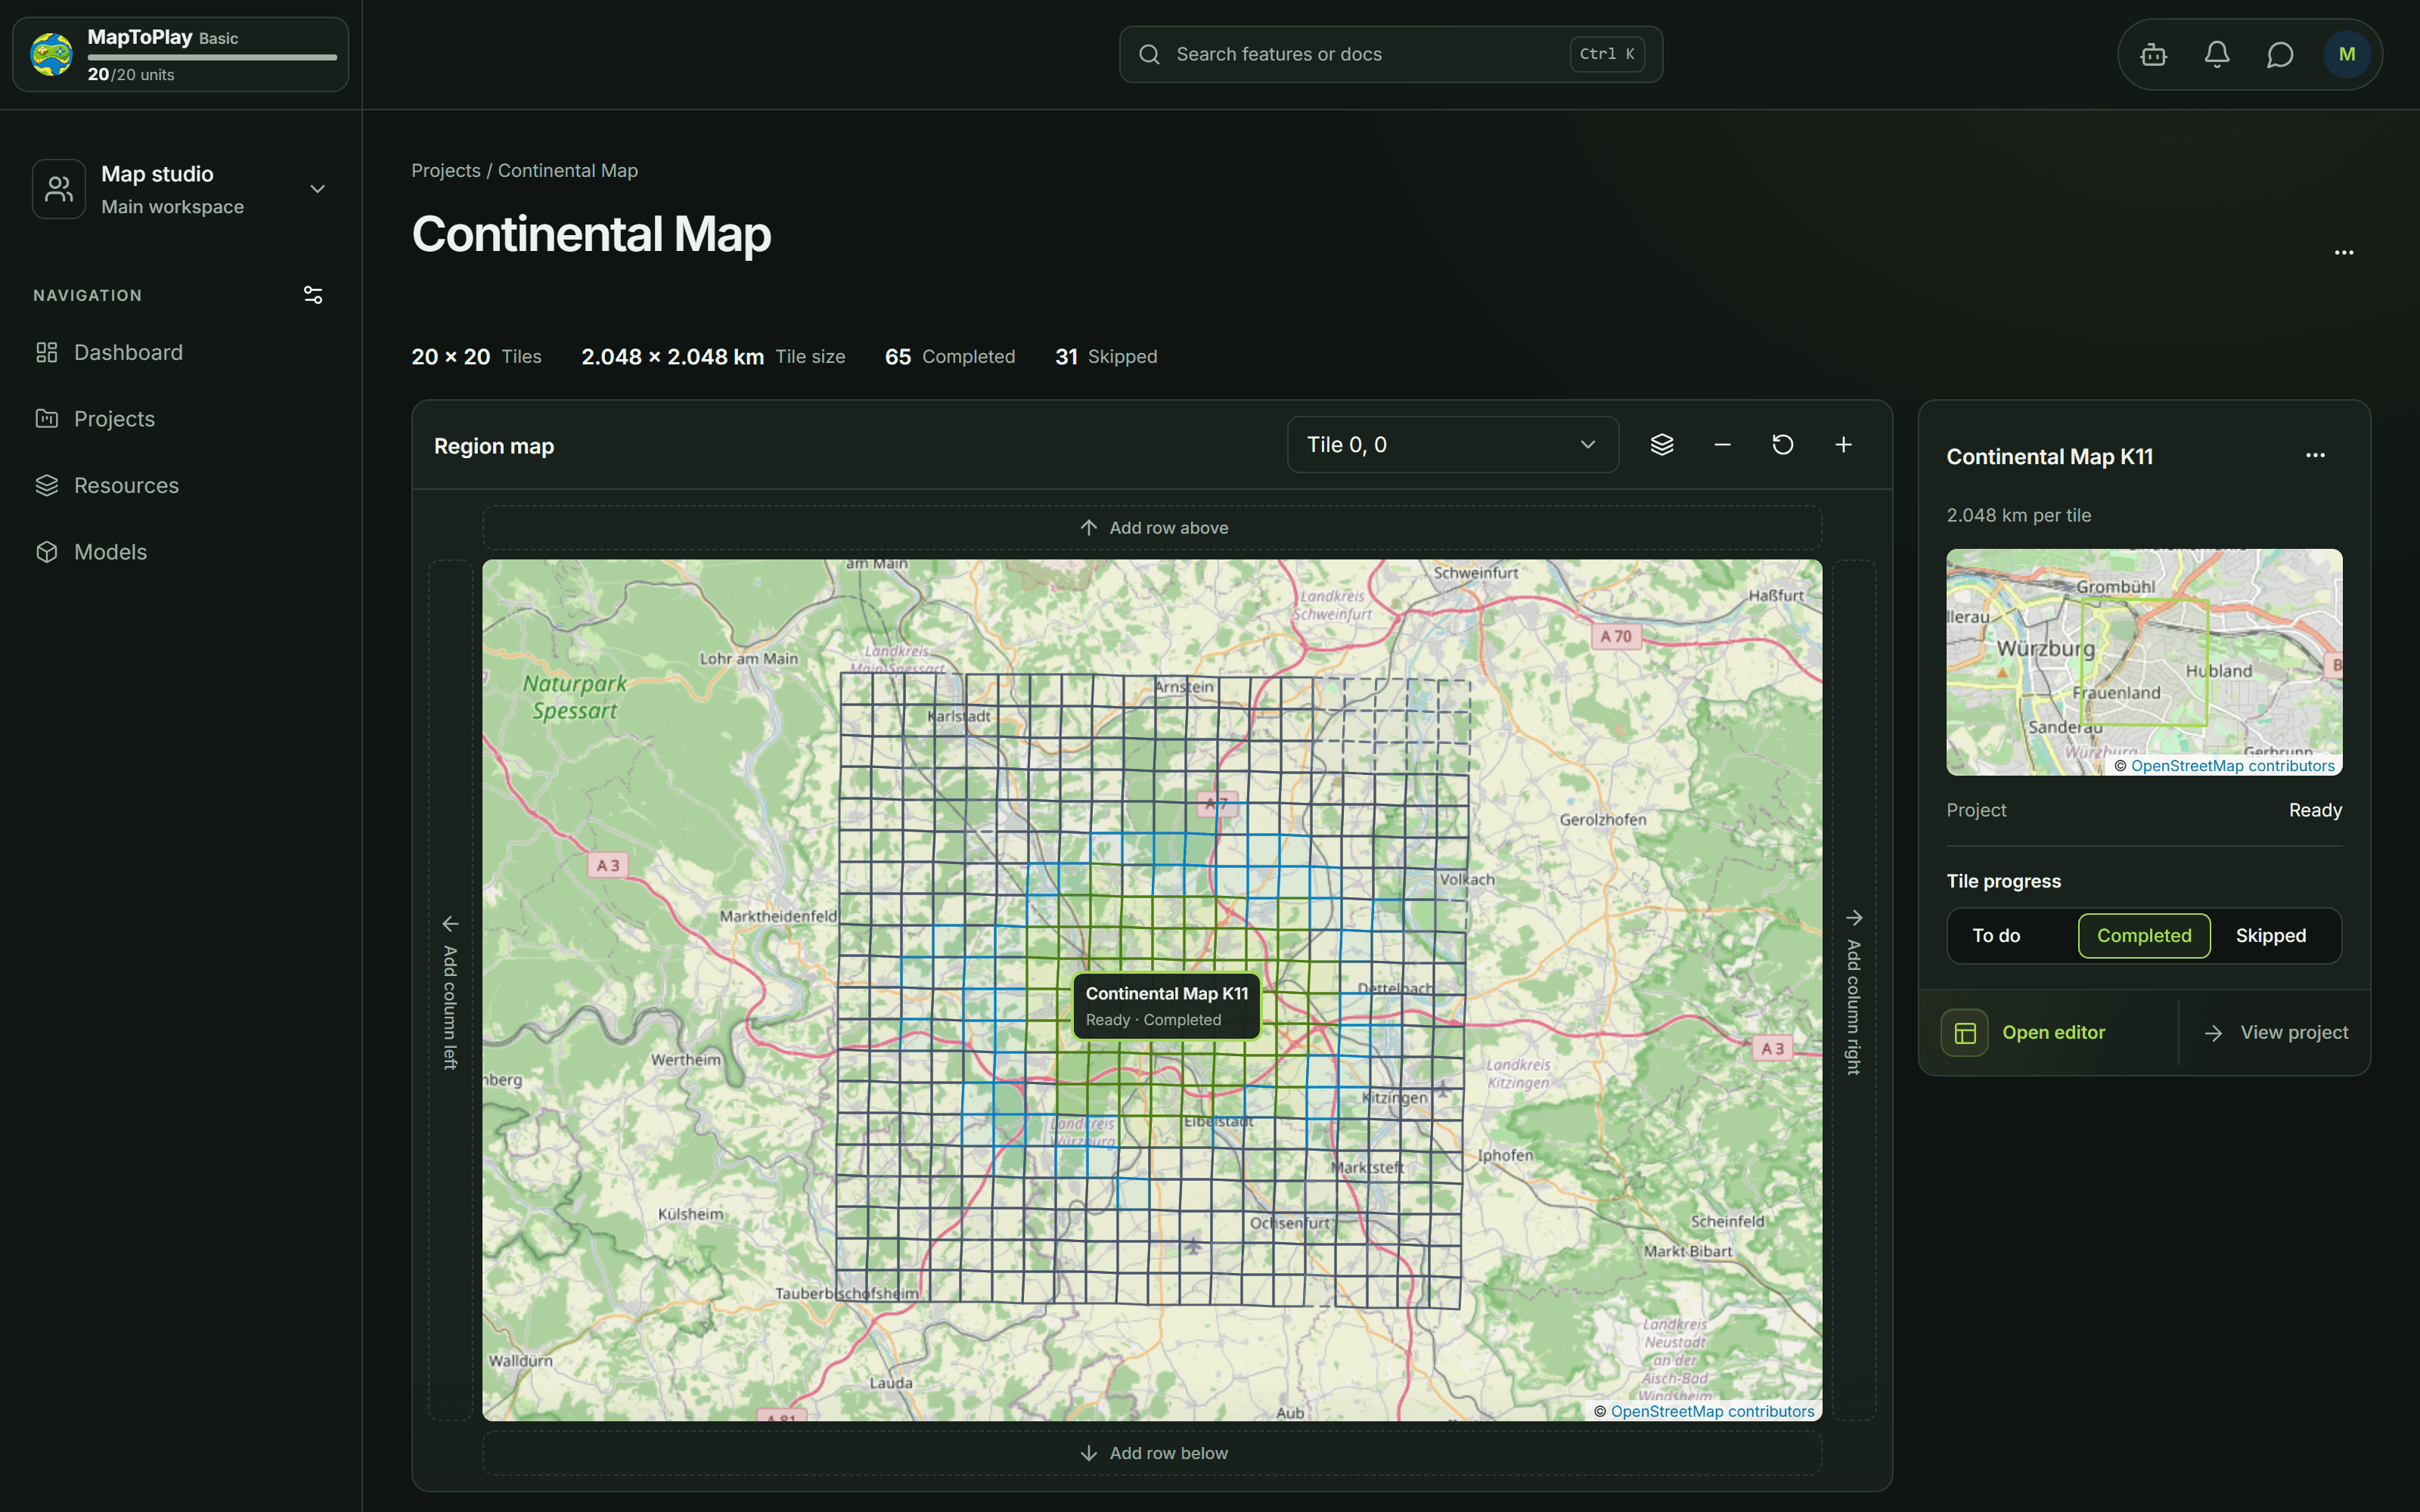Click the Continental Map K11 tile tooltip
Screen dimensions: 2420x1512
(1167, 1006)
